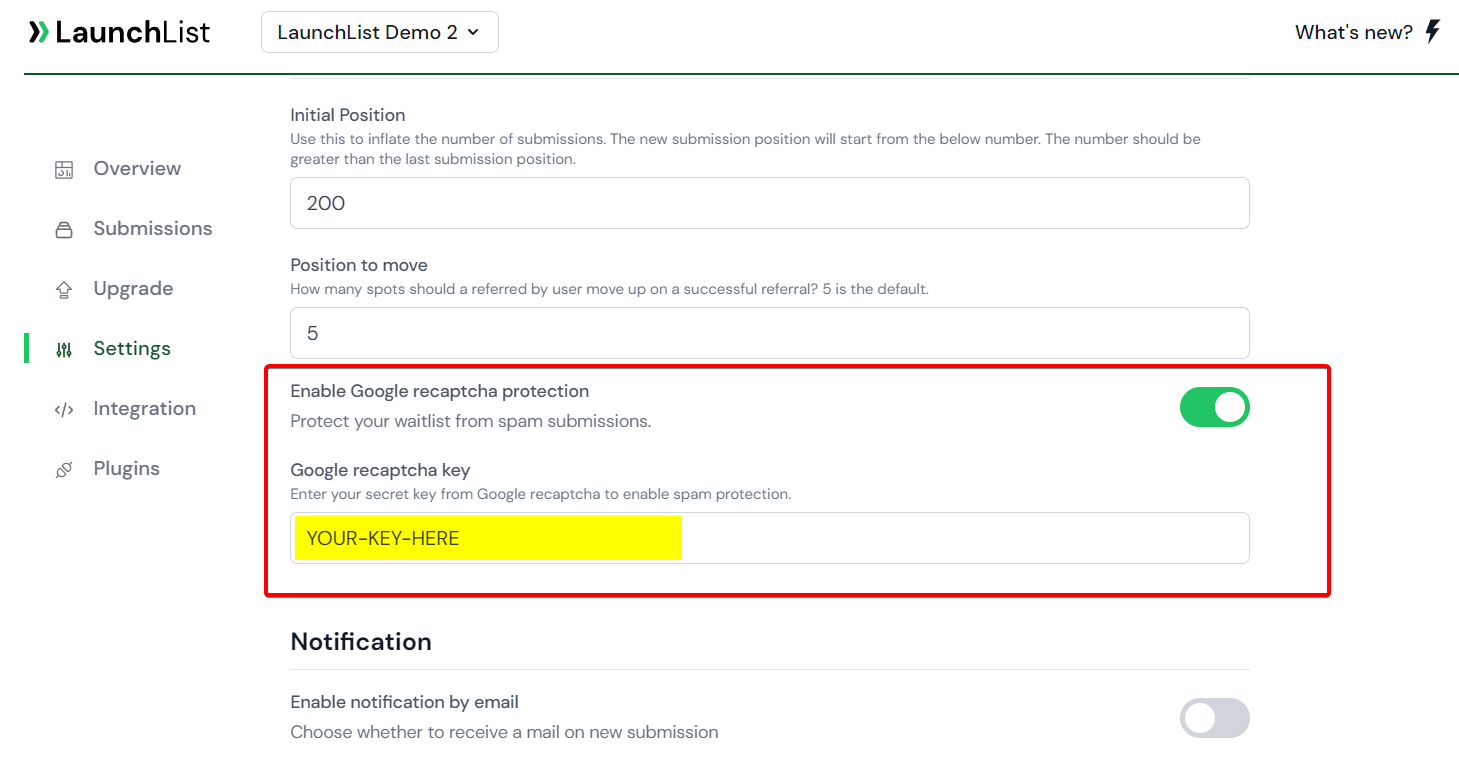Click the Overview grid icon in sidebar

coord(63,168)
